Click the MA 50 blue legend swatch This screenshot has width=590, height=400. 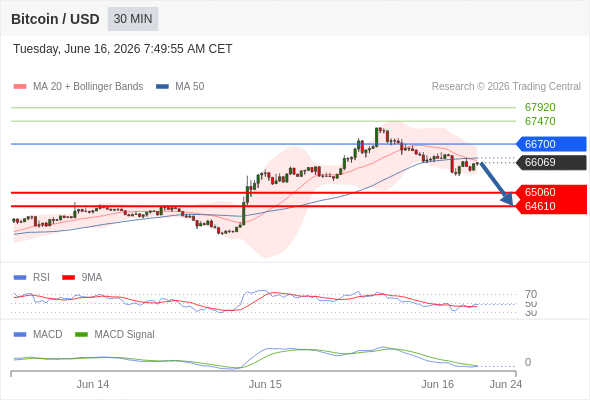(x=163, y=87)
